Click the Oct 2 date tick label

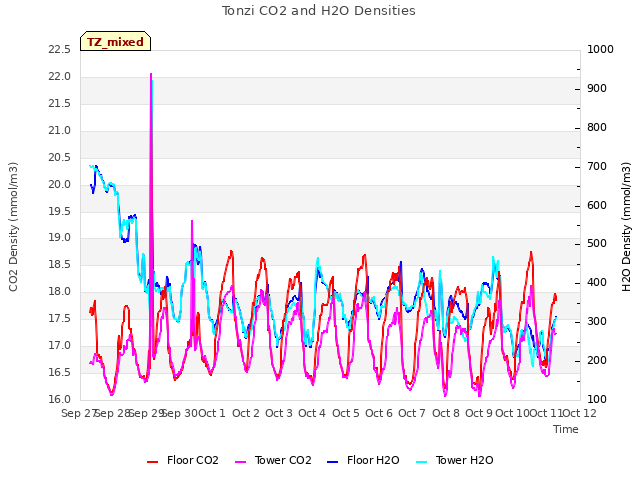(x=246, y=413)
